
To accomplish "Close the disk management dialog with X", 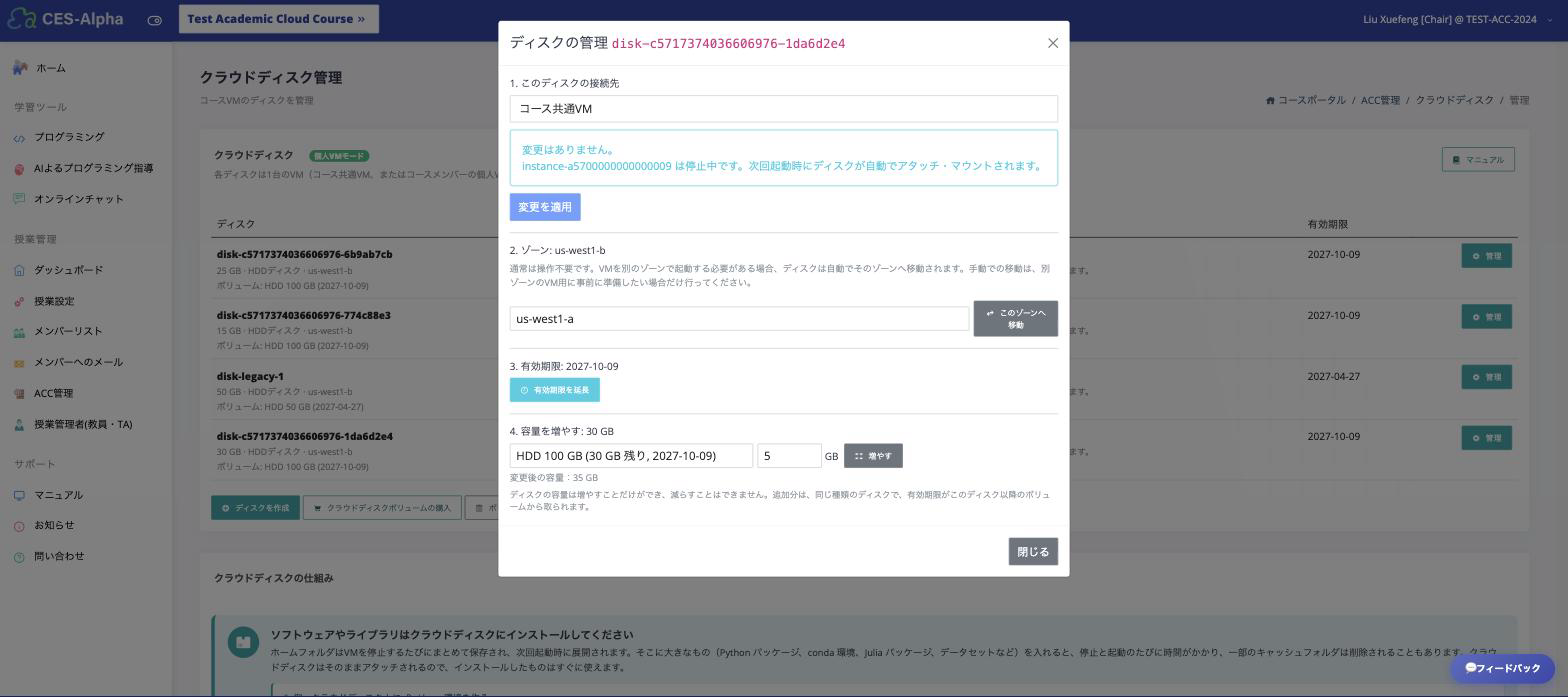I will pyautogui.click(x=1052, y=43).
